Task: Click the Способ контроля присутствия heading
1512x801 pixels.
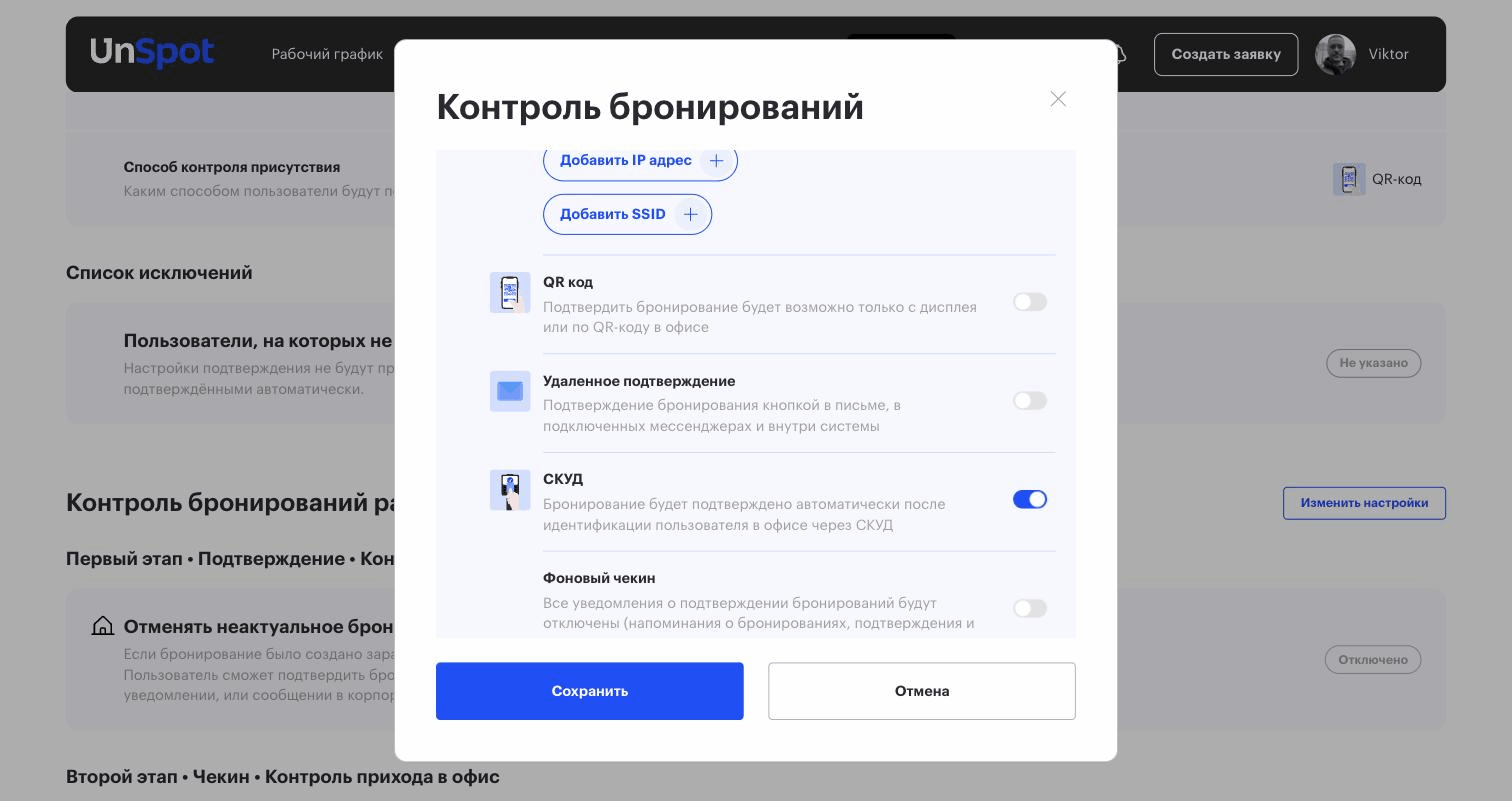Action: coord(232,167)
